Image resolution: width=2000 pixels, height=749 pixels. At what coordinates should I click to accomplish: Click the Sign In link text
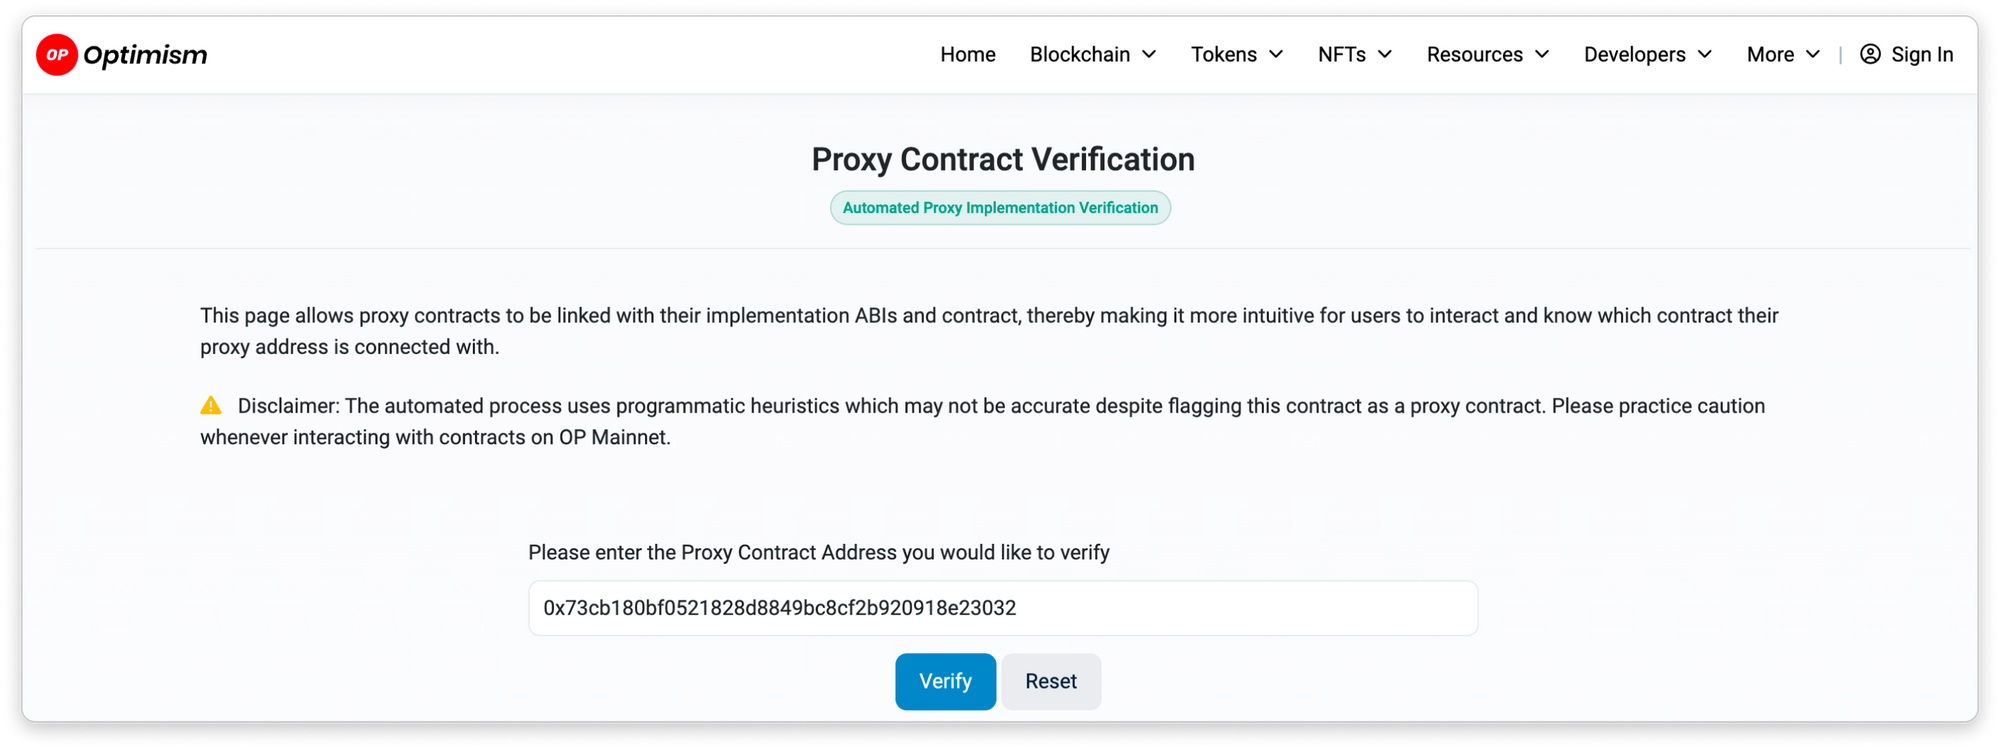(x=1922, y=54)
